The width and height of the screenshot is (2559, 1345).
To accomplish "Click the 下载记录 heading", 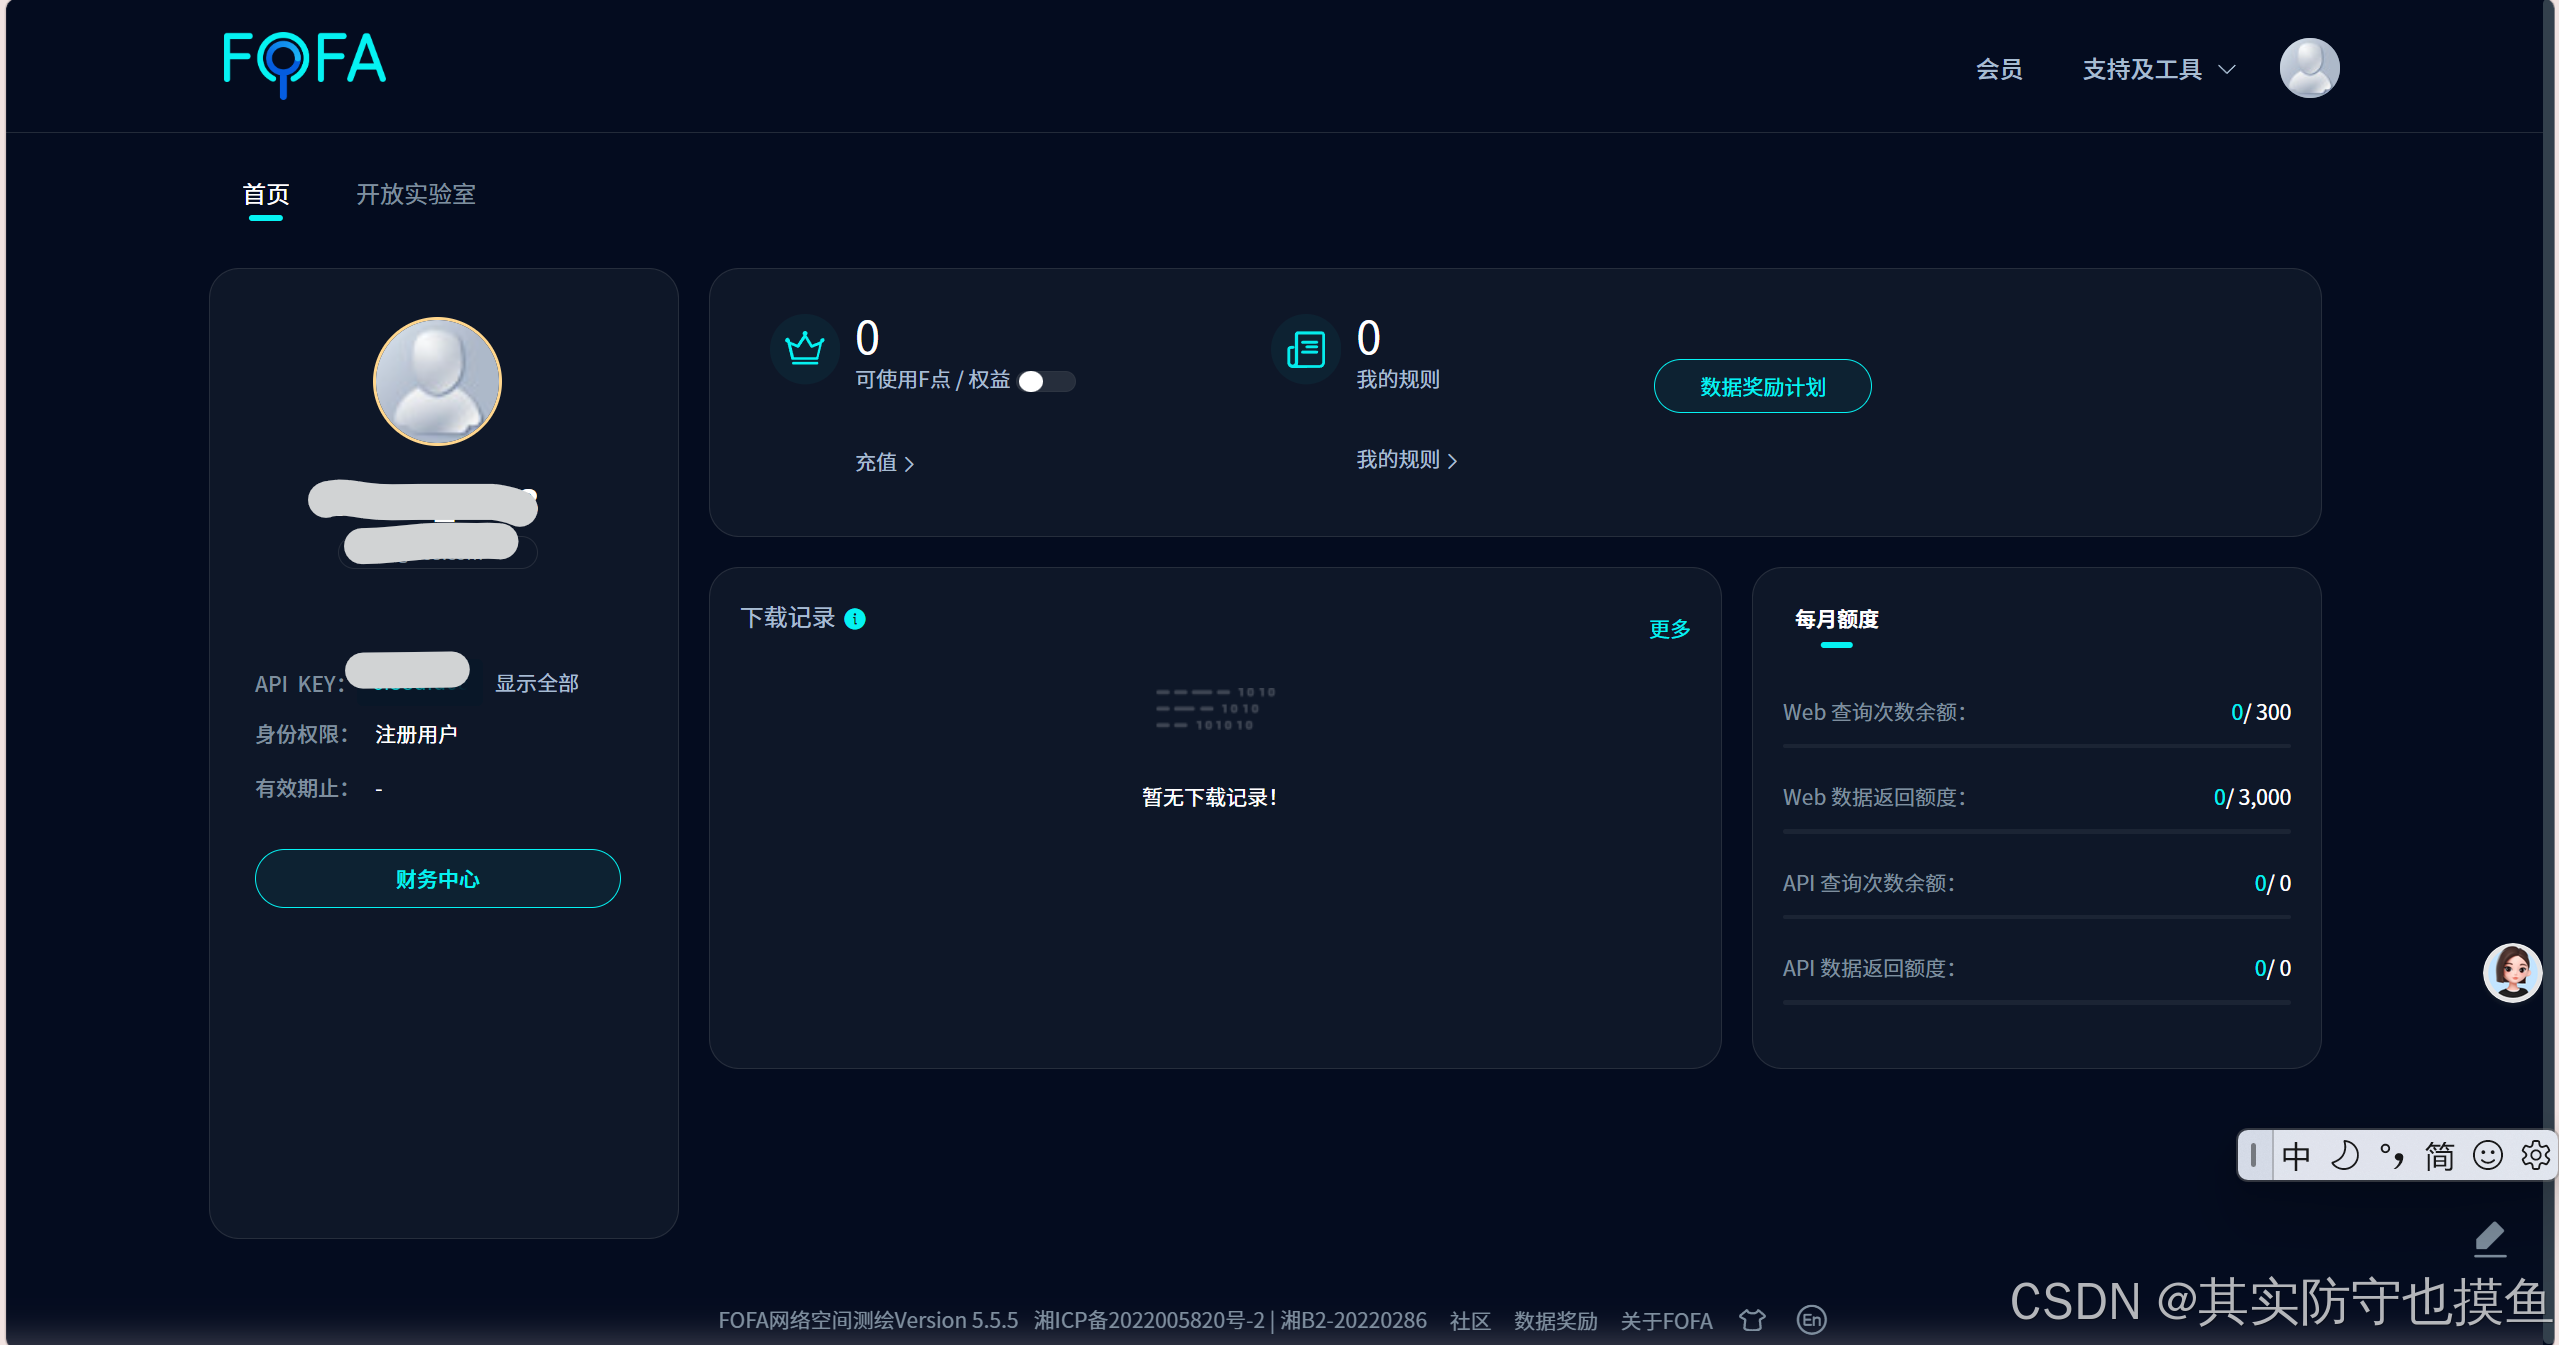I will (788, 618).
